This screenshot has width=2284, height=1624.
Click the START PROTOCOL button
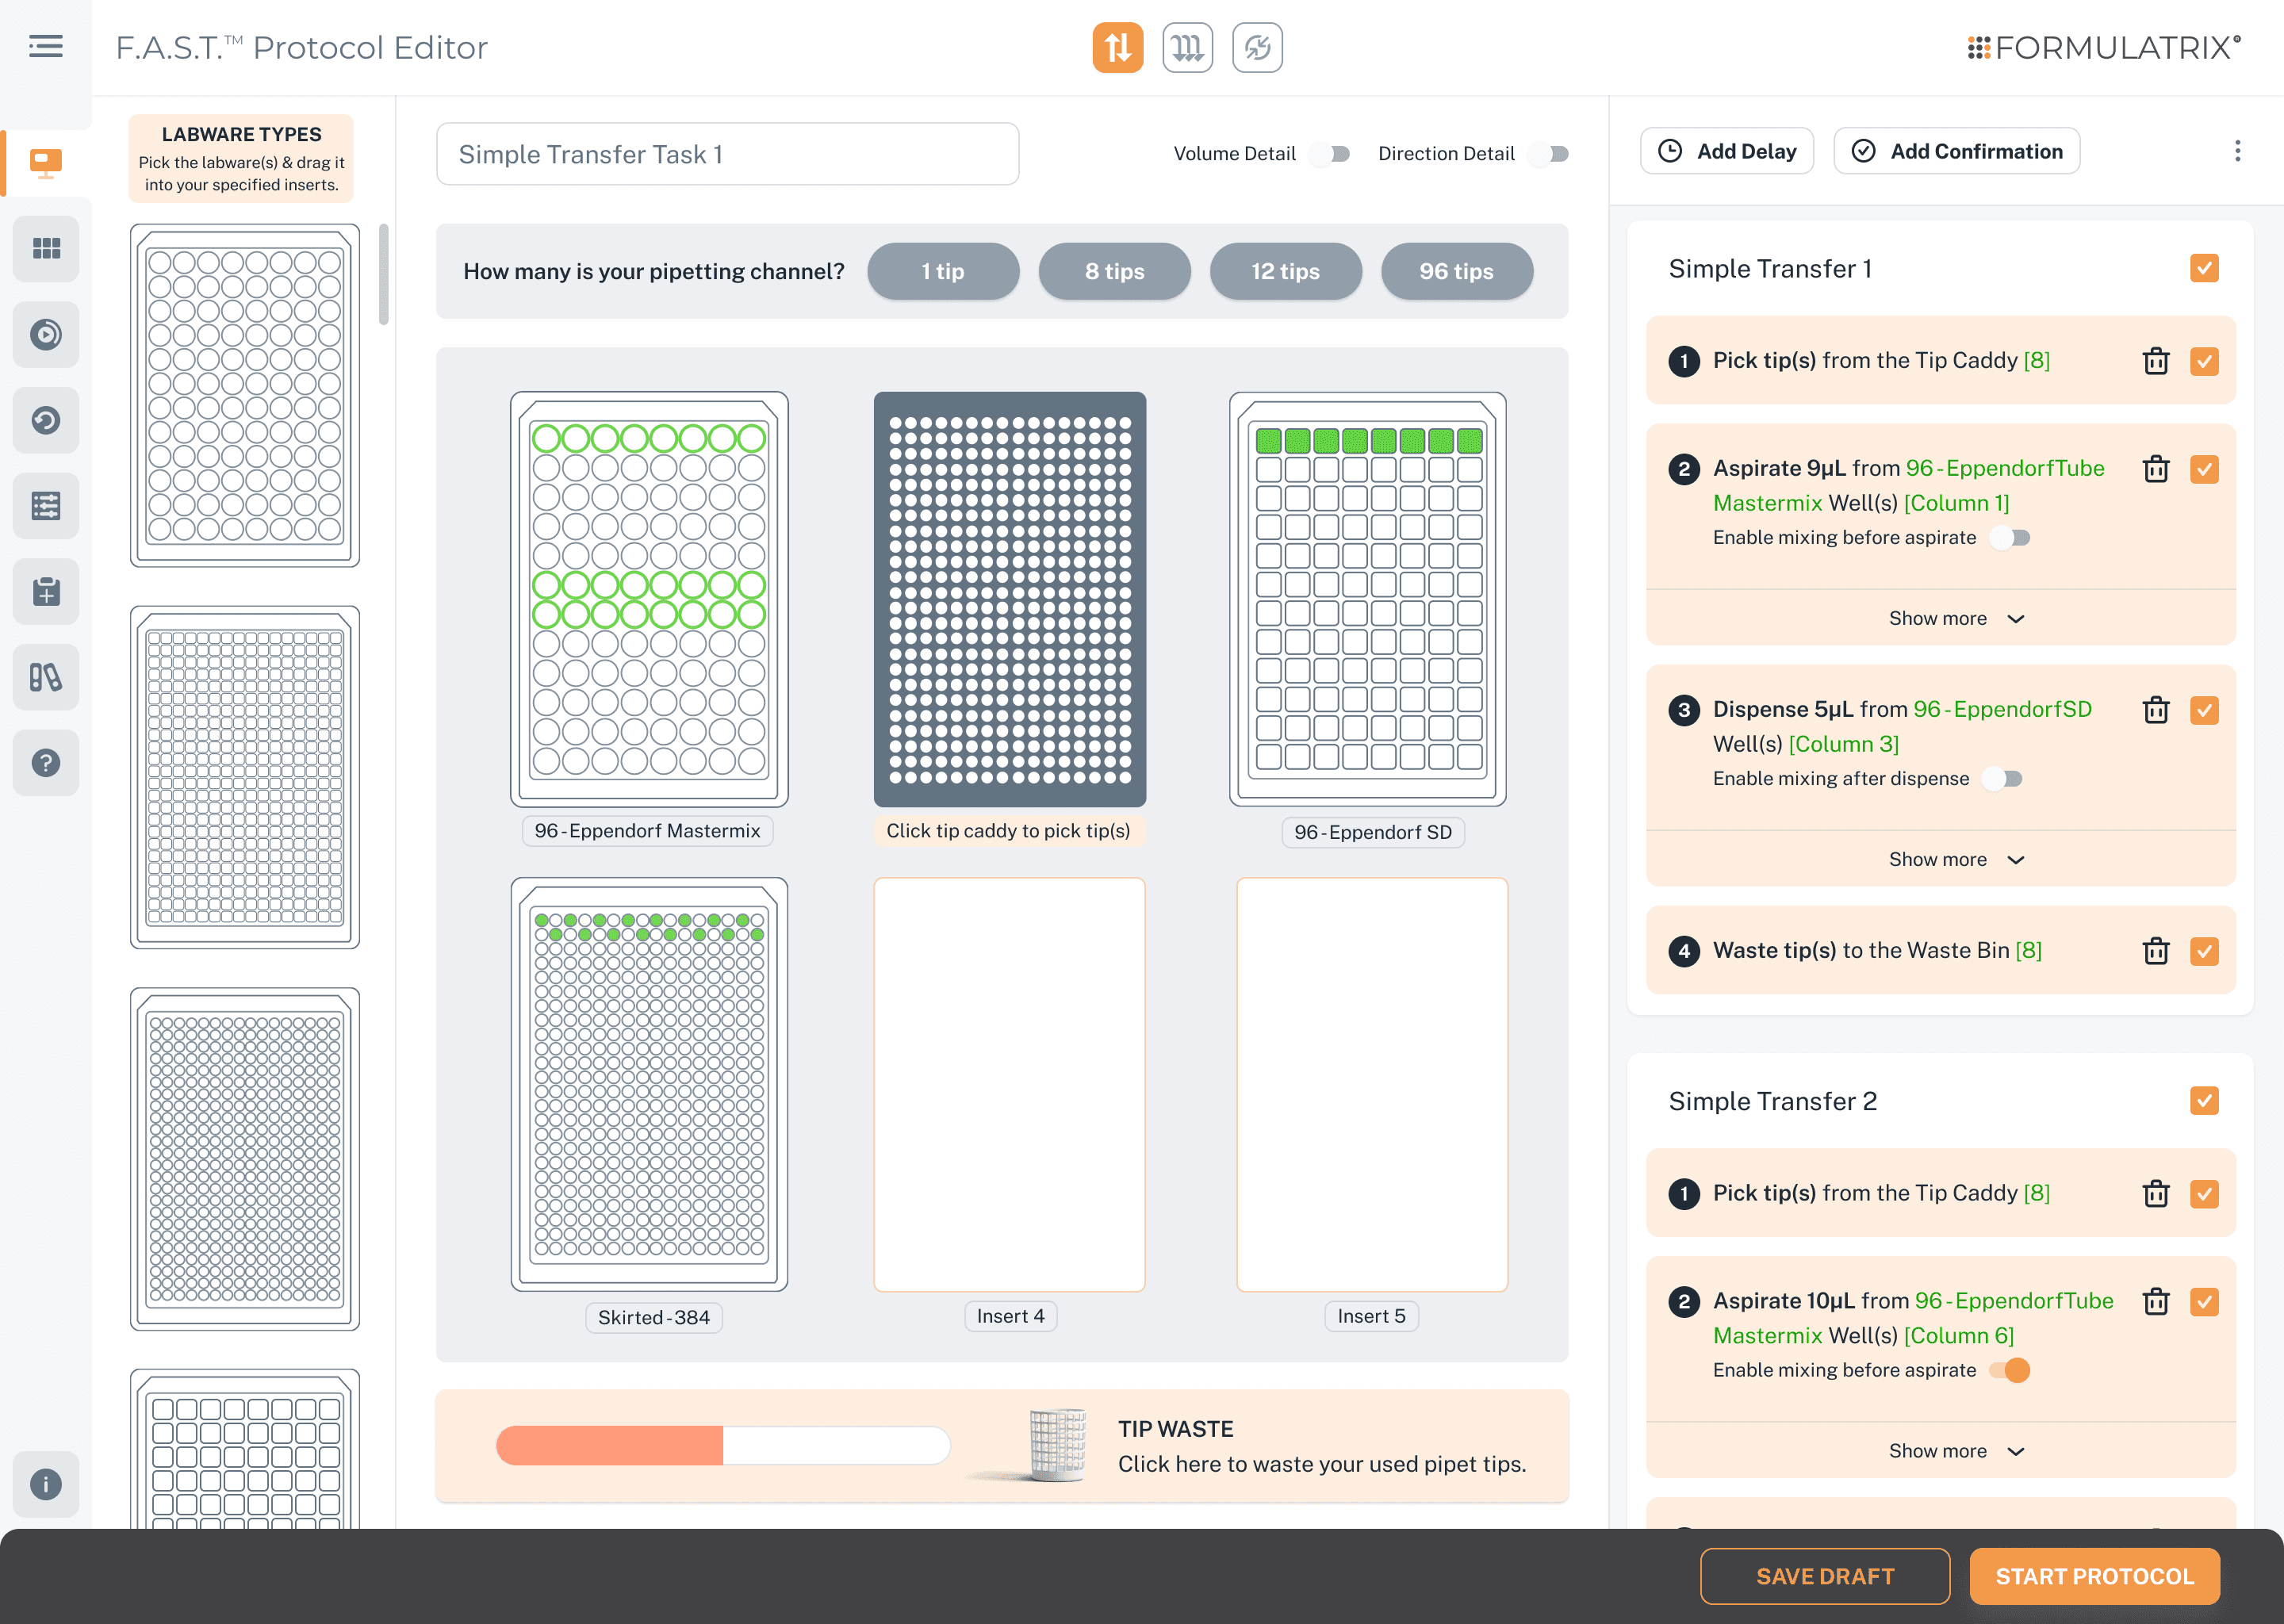point(2094,1576)
